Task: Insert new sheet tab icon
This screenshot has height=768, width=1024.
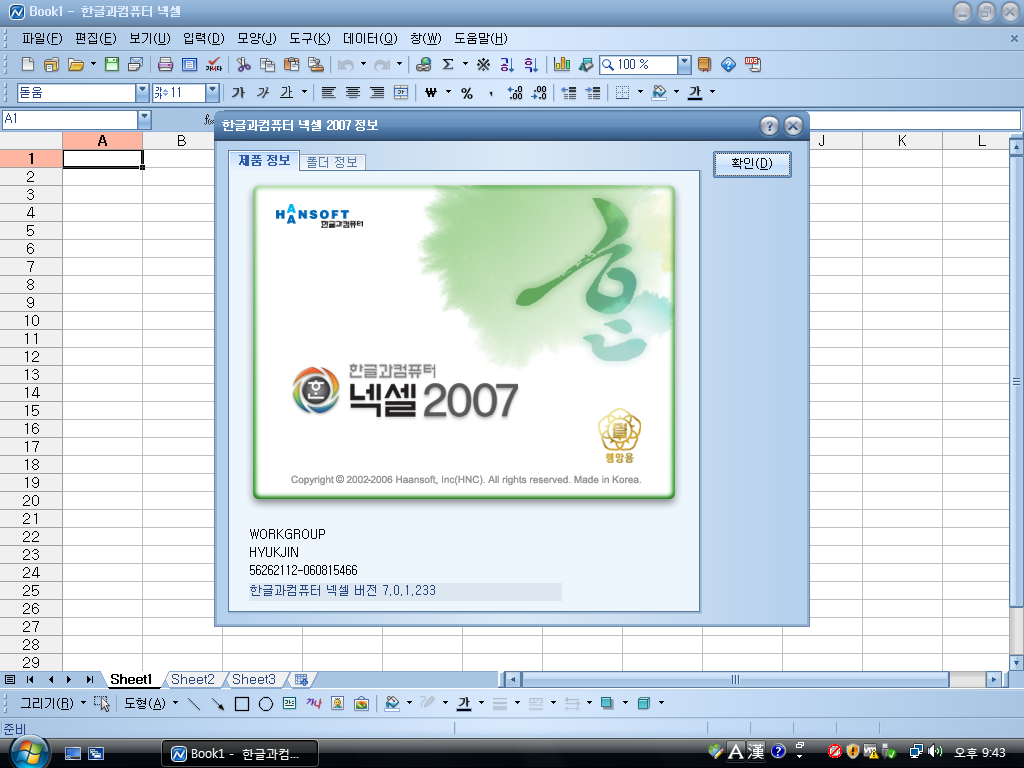Action: point(301,679)
